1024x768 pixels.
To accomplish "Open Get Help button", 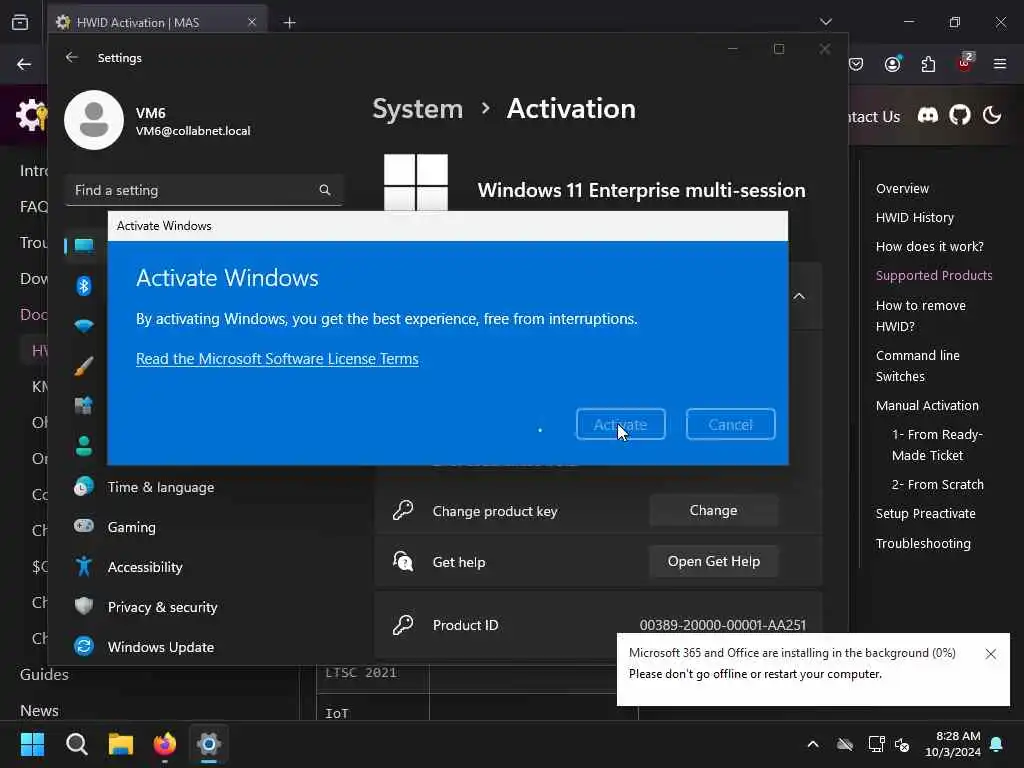I will (x=713, y=562).
